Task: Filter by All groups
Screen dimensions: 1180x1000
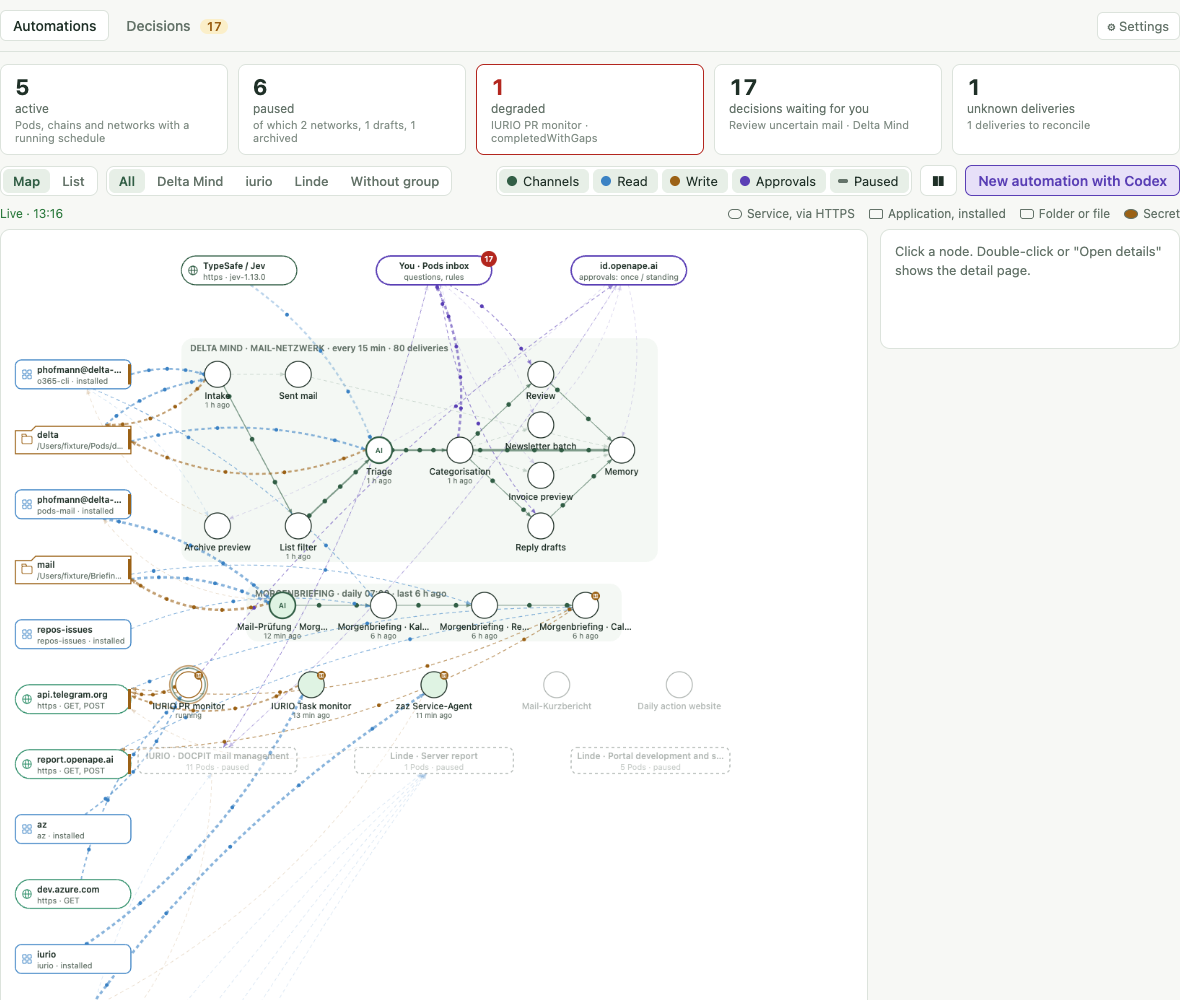Action: (127, 181)
